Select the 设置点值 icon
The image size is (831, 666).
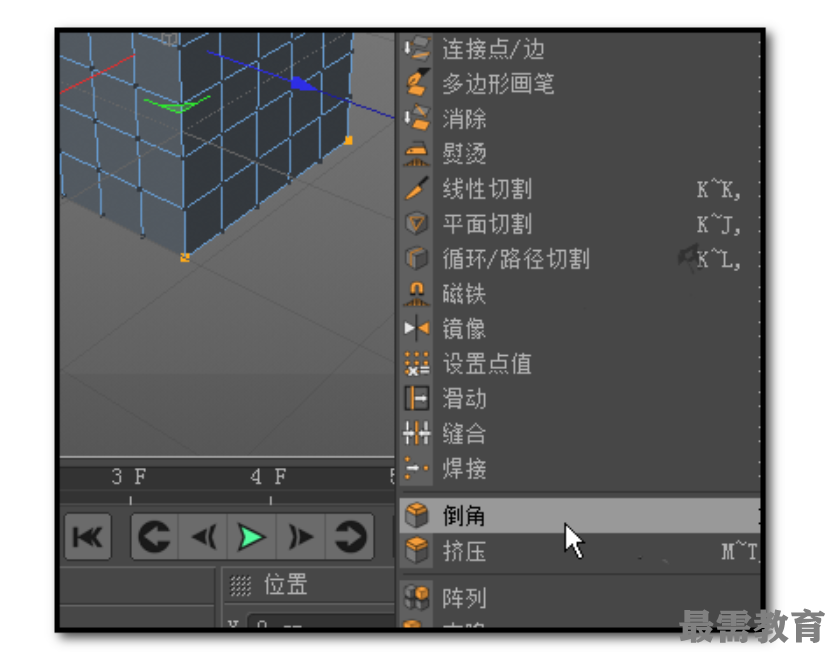[417, 363]
